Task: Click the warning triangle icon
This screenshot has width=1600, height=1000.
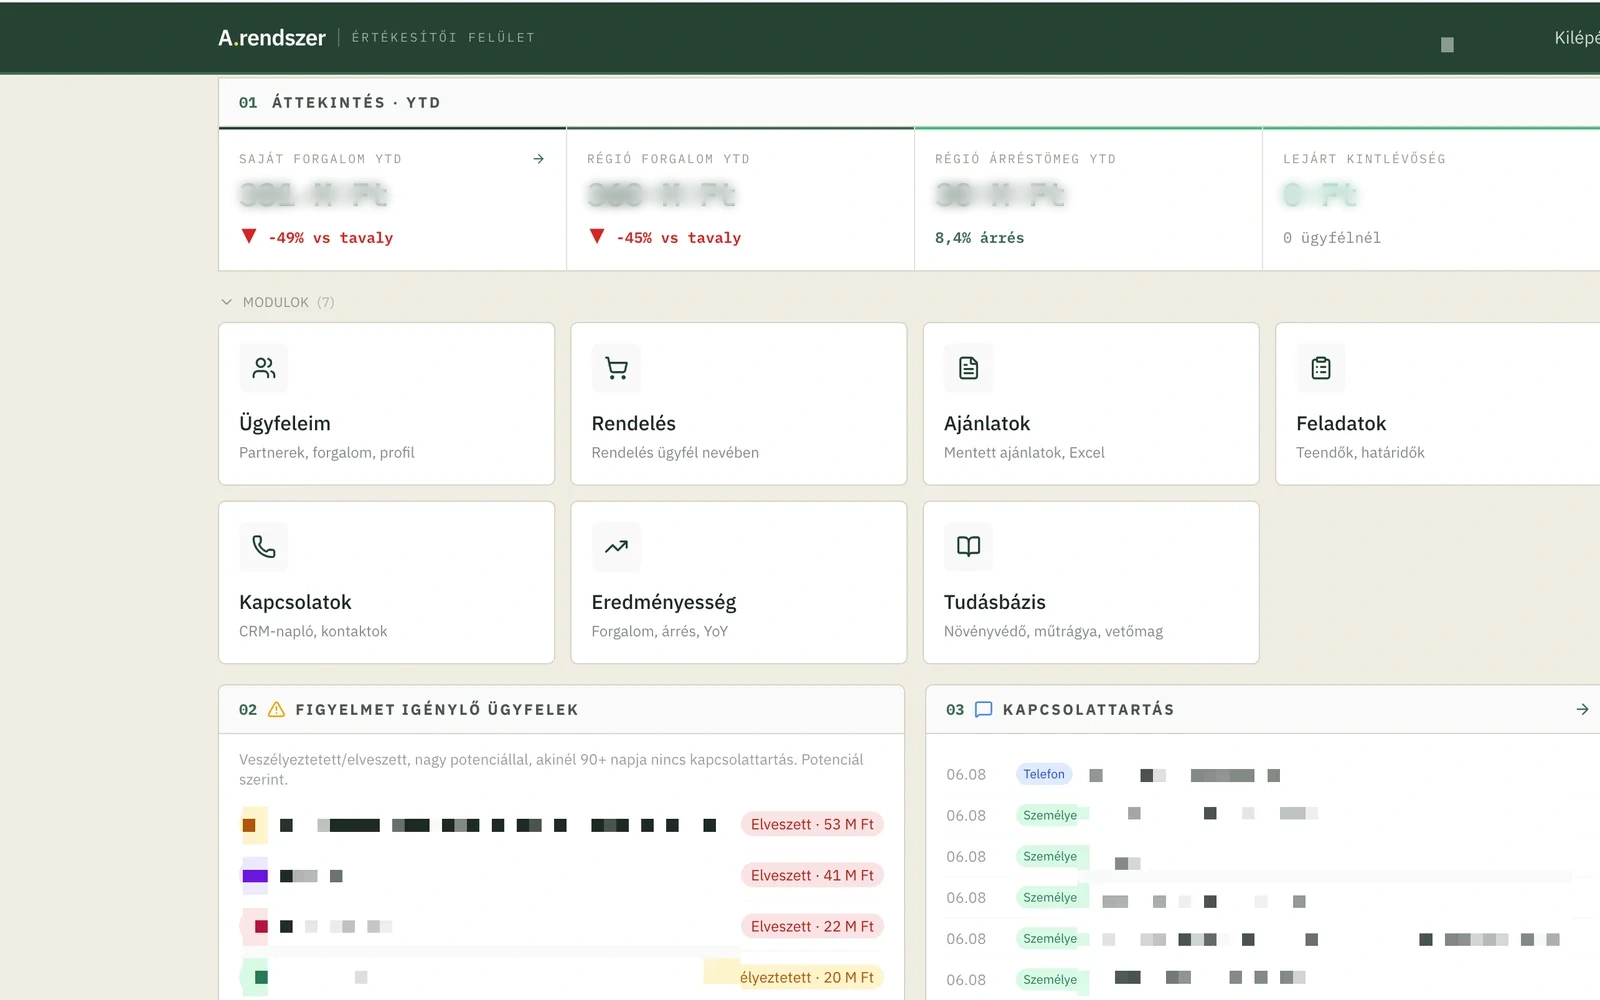Action: (x=277, y=709)
